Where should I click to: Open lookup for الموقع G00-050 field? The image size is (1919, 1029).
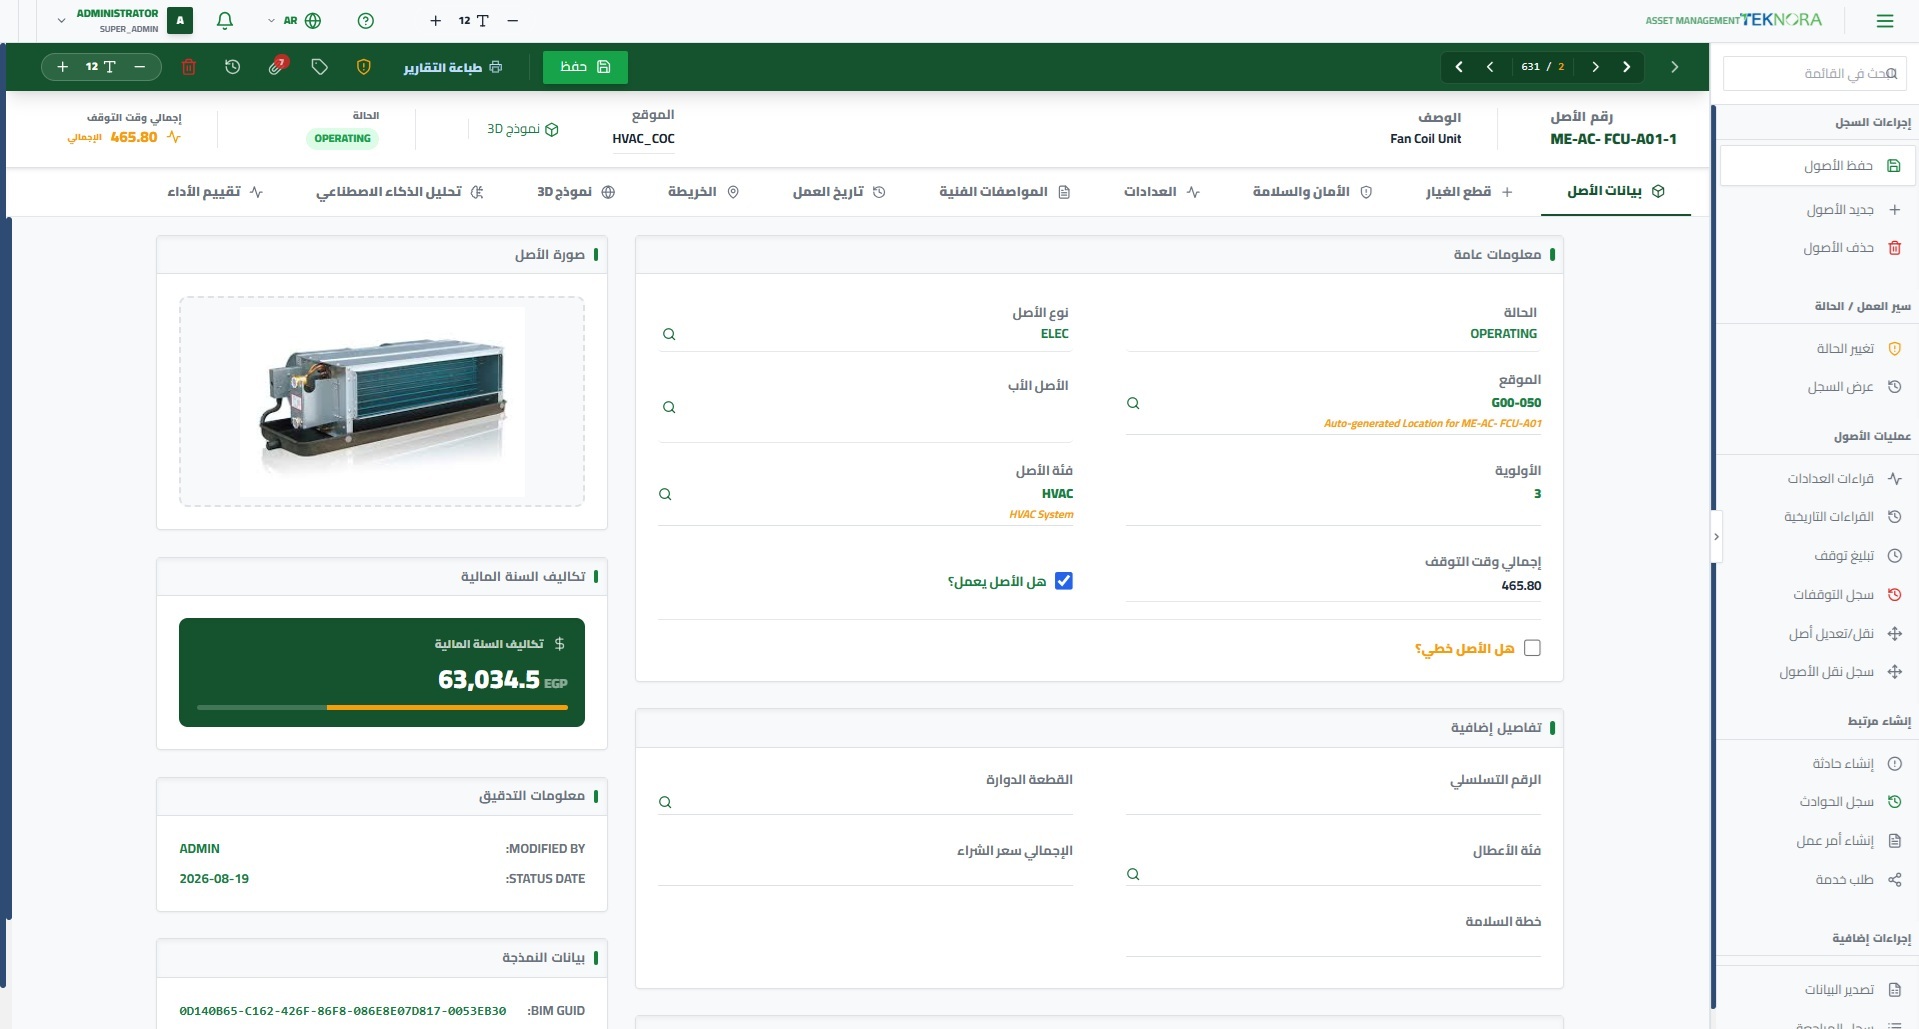coord(1133,403)
